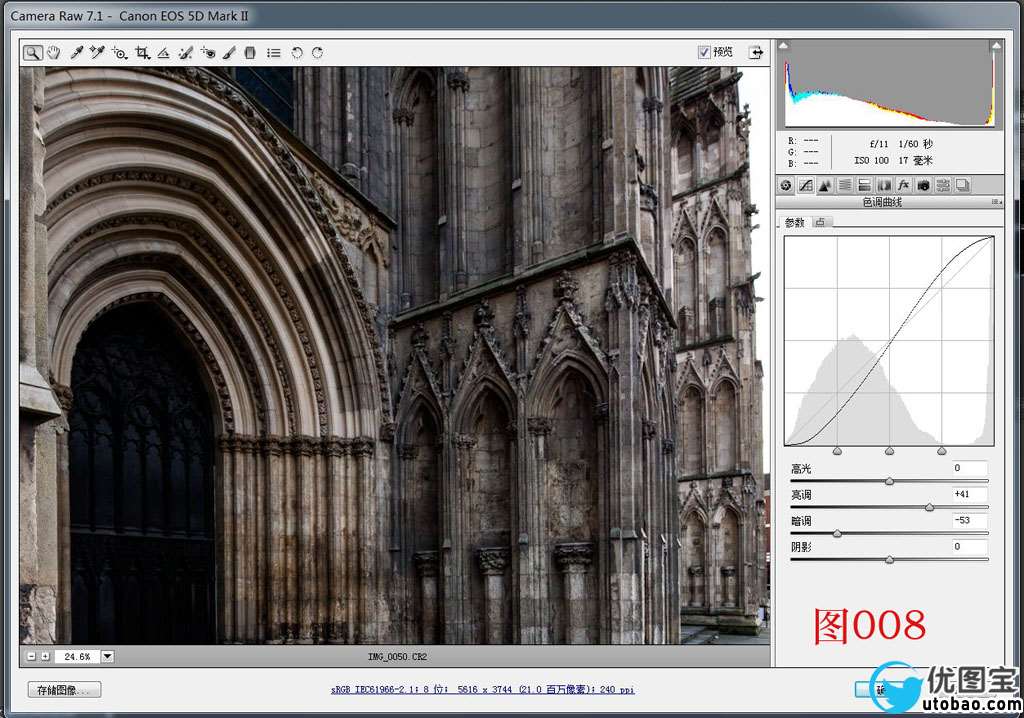Toggle full screen mode button

[755, 53]
